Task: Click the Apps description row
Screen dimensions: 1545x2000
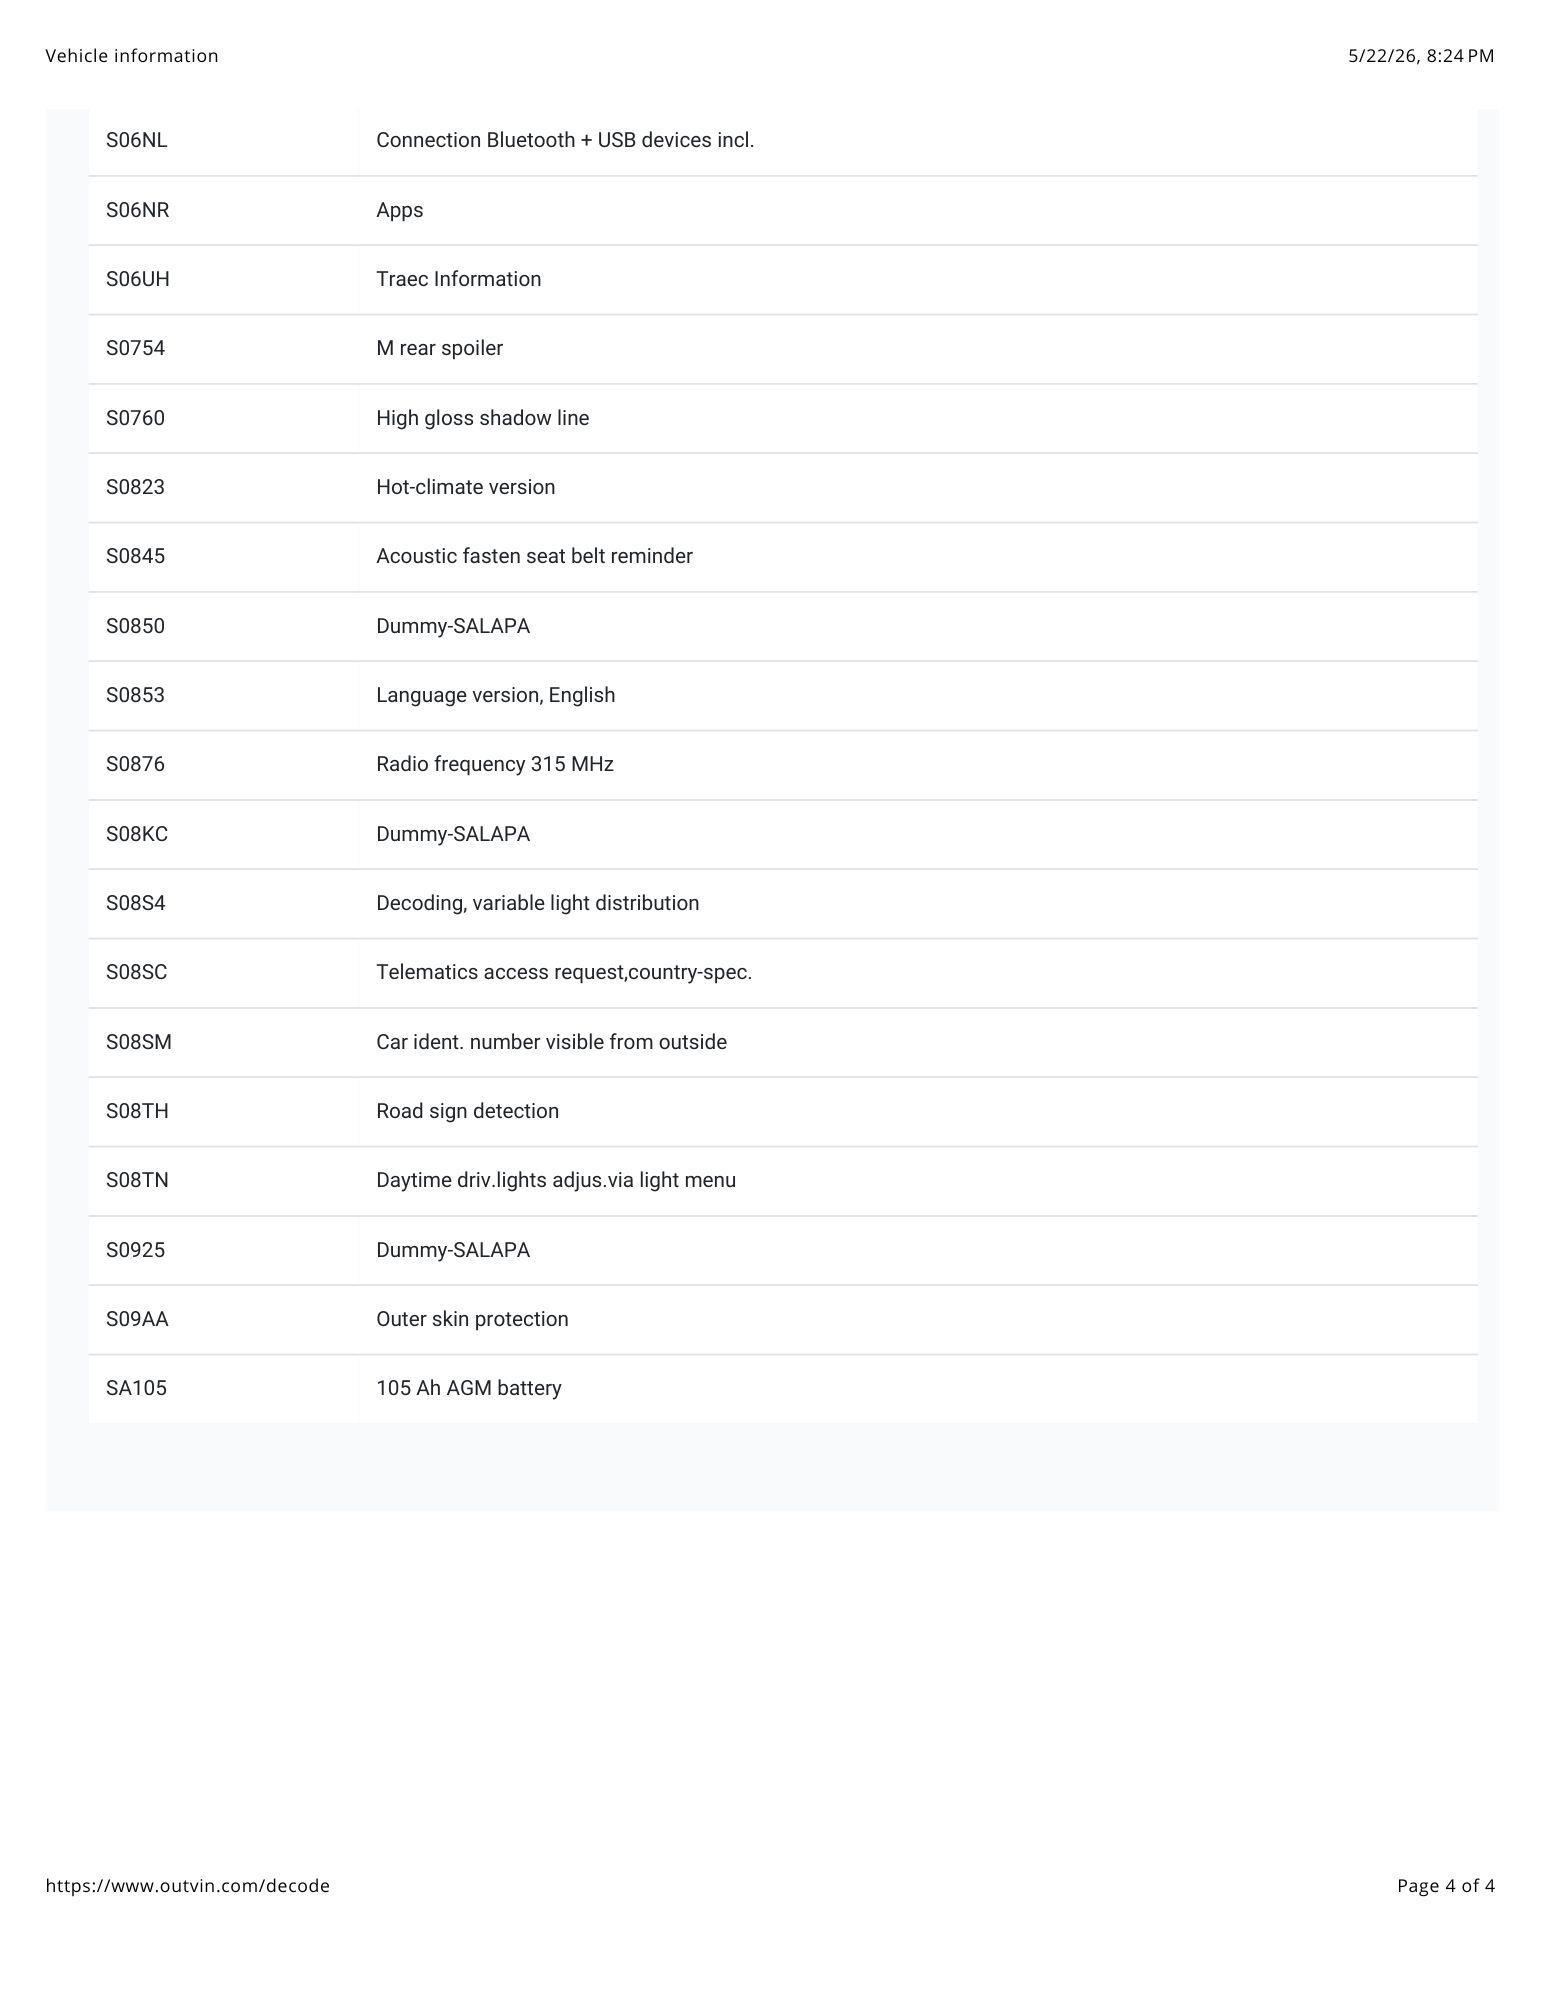Action: pyautogui.click(x=783, y=210)
